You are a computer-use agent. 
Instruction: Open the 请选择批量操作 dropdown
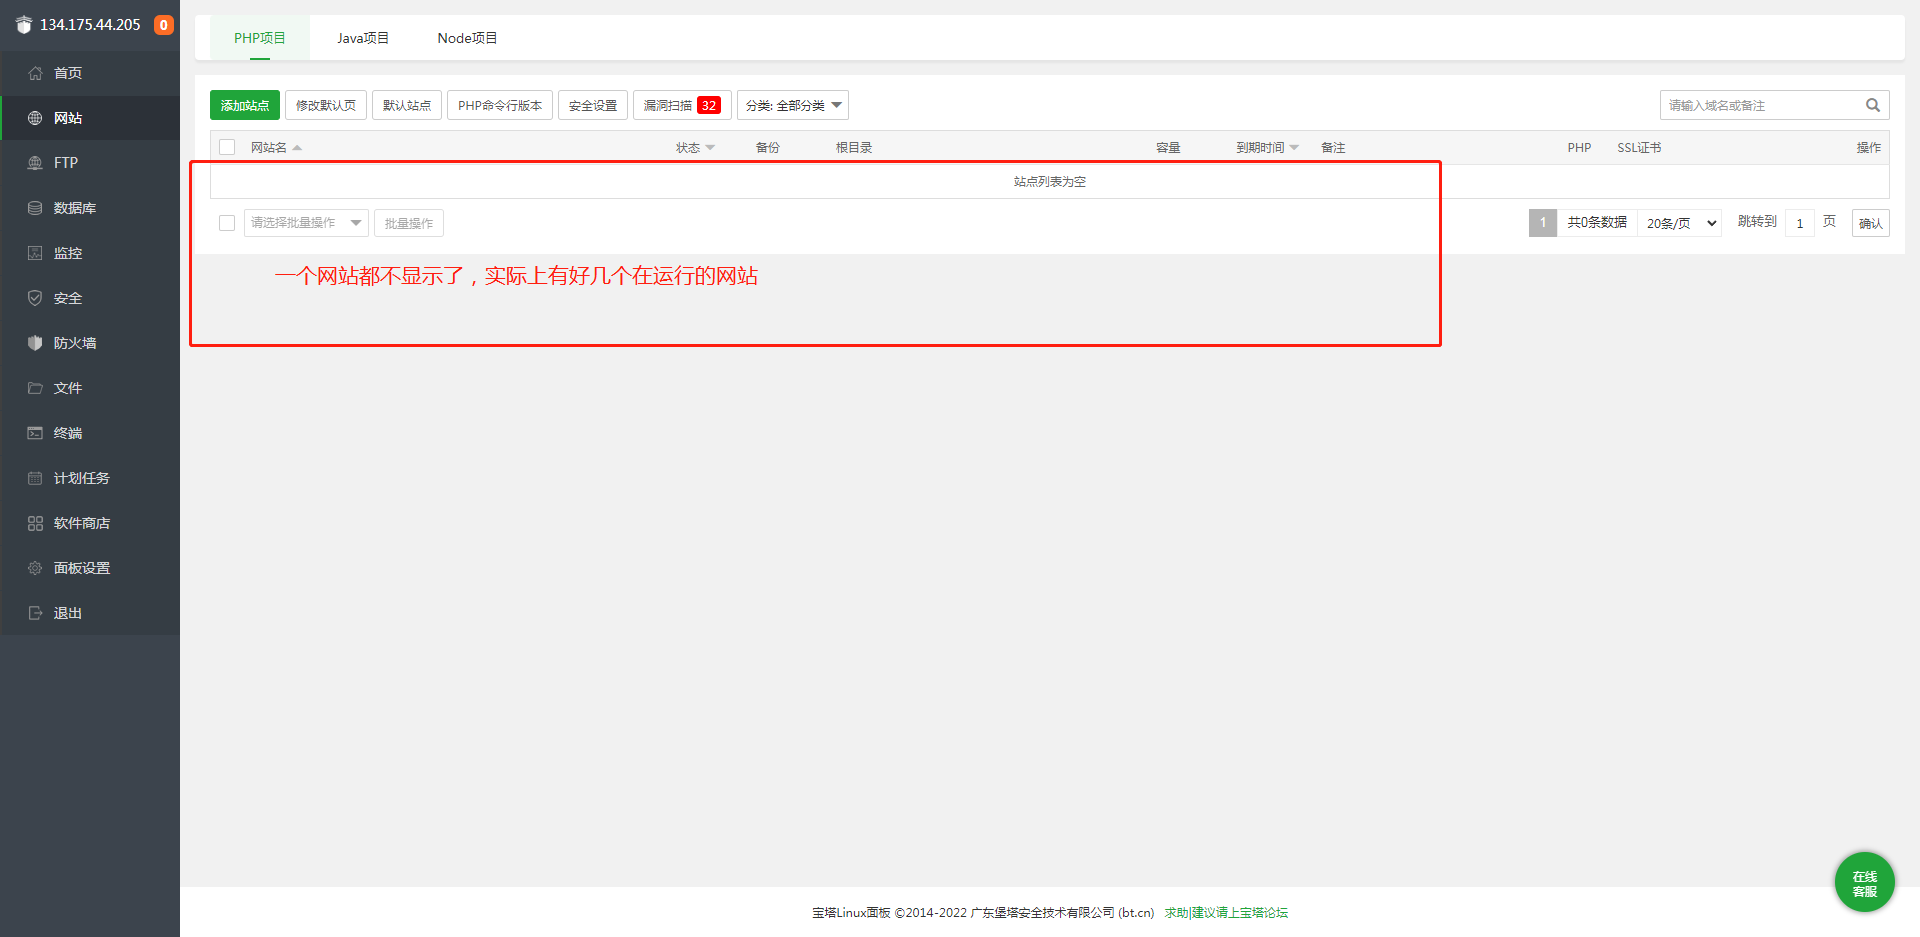click(306, 223)
